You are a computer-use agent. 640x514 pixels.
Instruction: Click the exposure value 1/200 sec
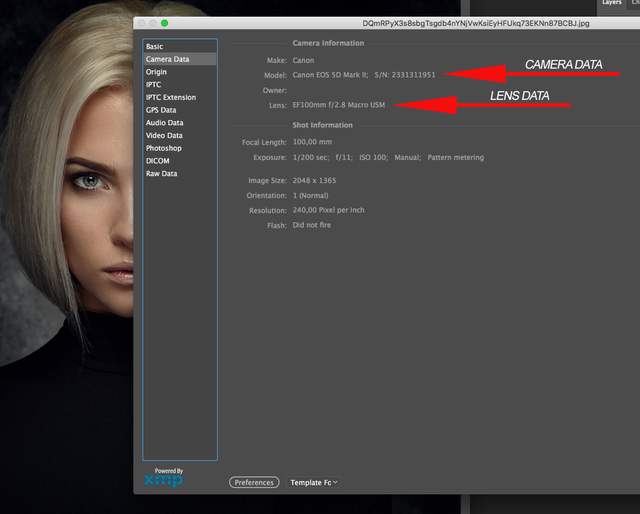(x=311, y=158)
